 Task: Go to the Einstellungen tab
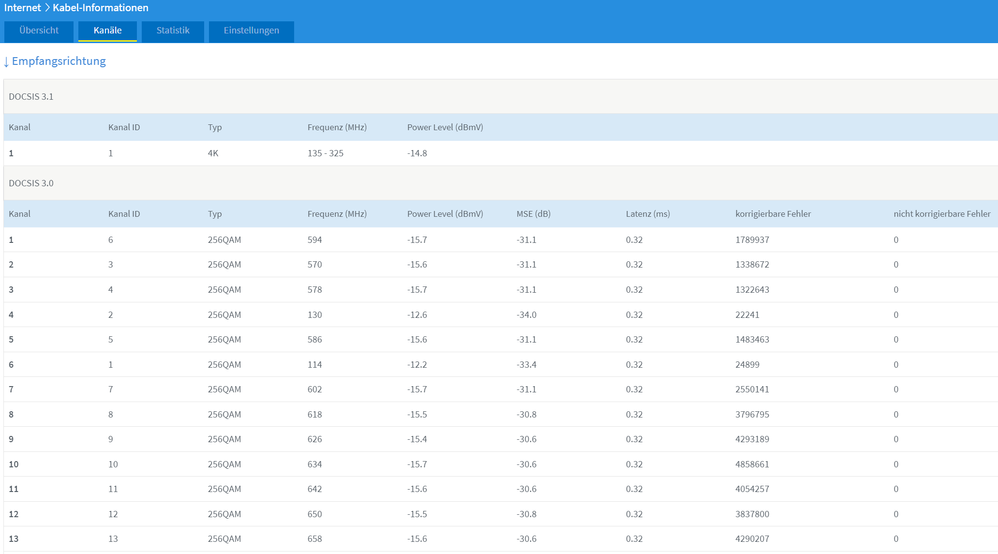(x=251, y=31)
